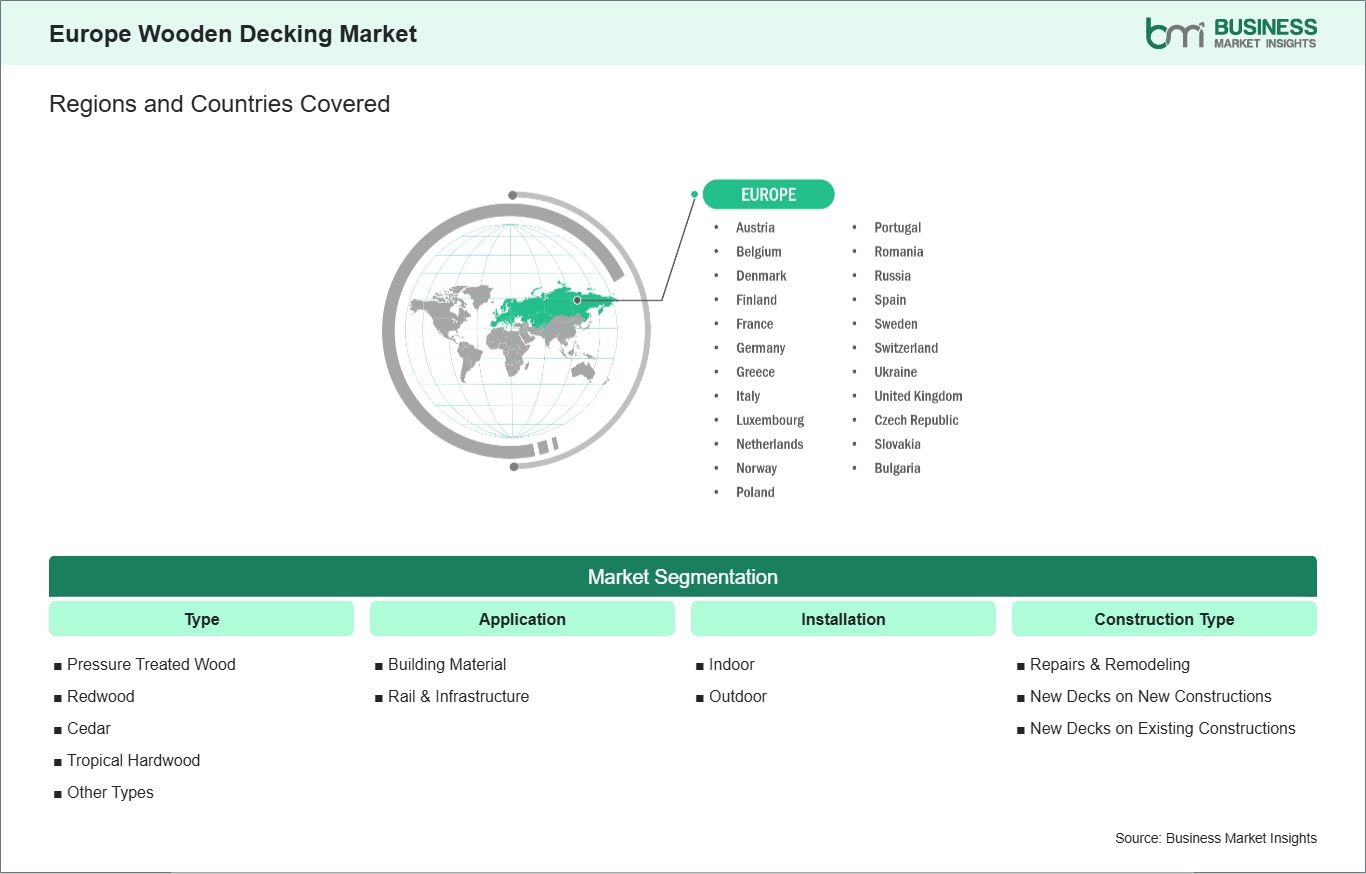Click 'Indoor' under Installation
Image resolution: width=1366 pixels, height=874 pixels.
click(731, 665)
